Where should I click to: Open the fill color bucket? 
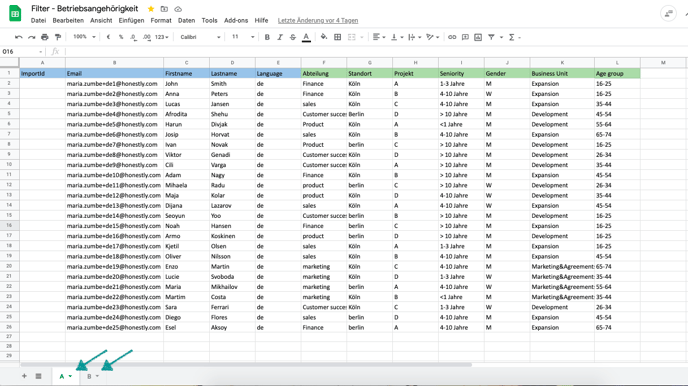click(x=324, y=37)
